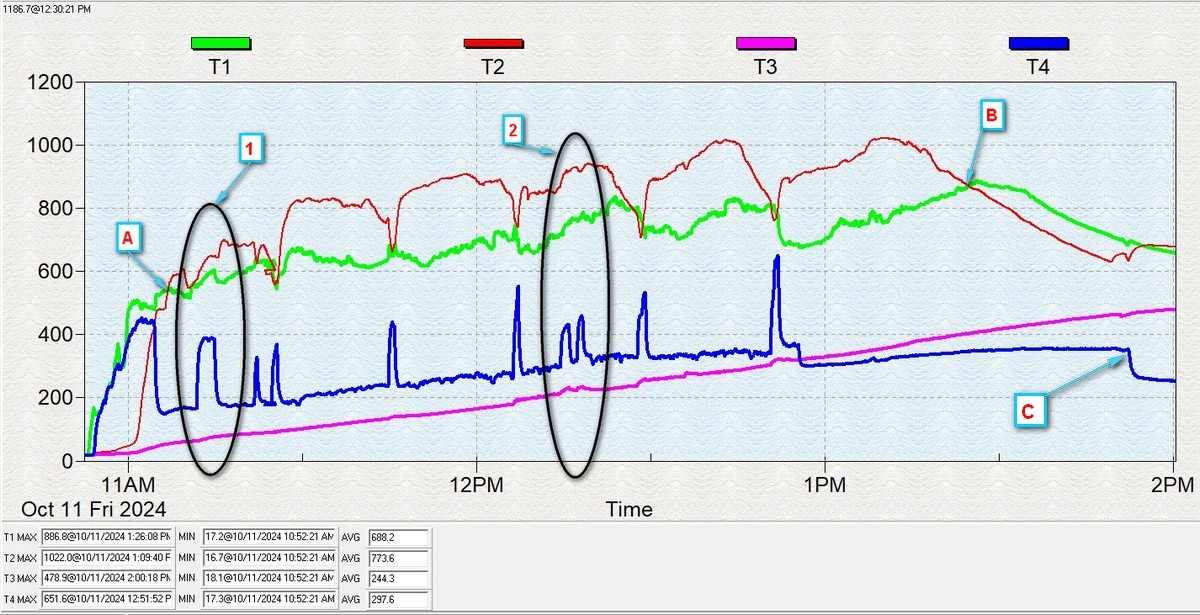
Task: Click the T3 AVG field showing 244.3
Action: click(398, 579)
